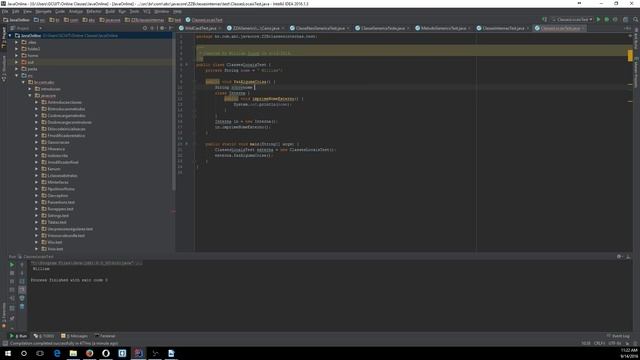Open Favorites tool window on left strip
The height and width of the screenshot is (360, 640).
pyautogui.click(x=4, y=315)
